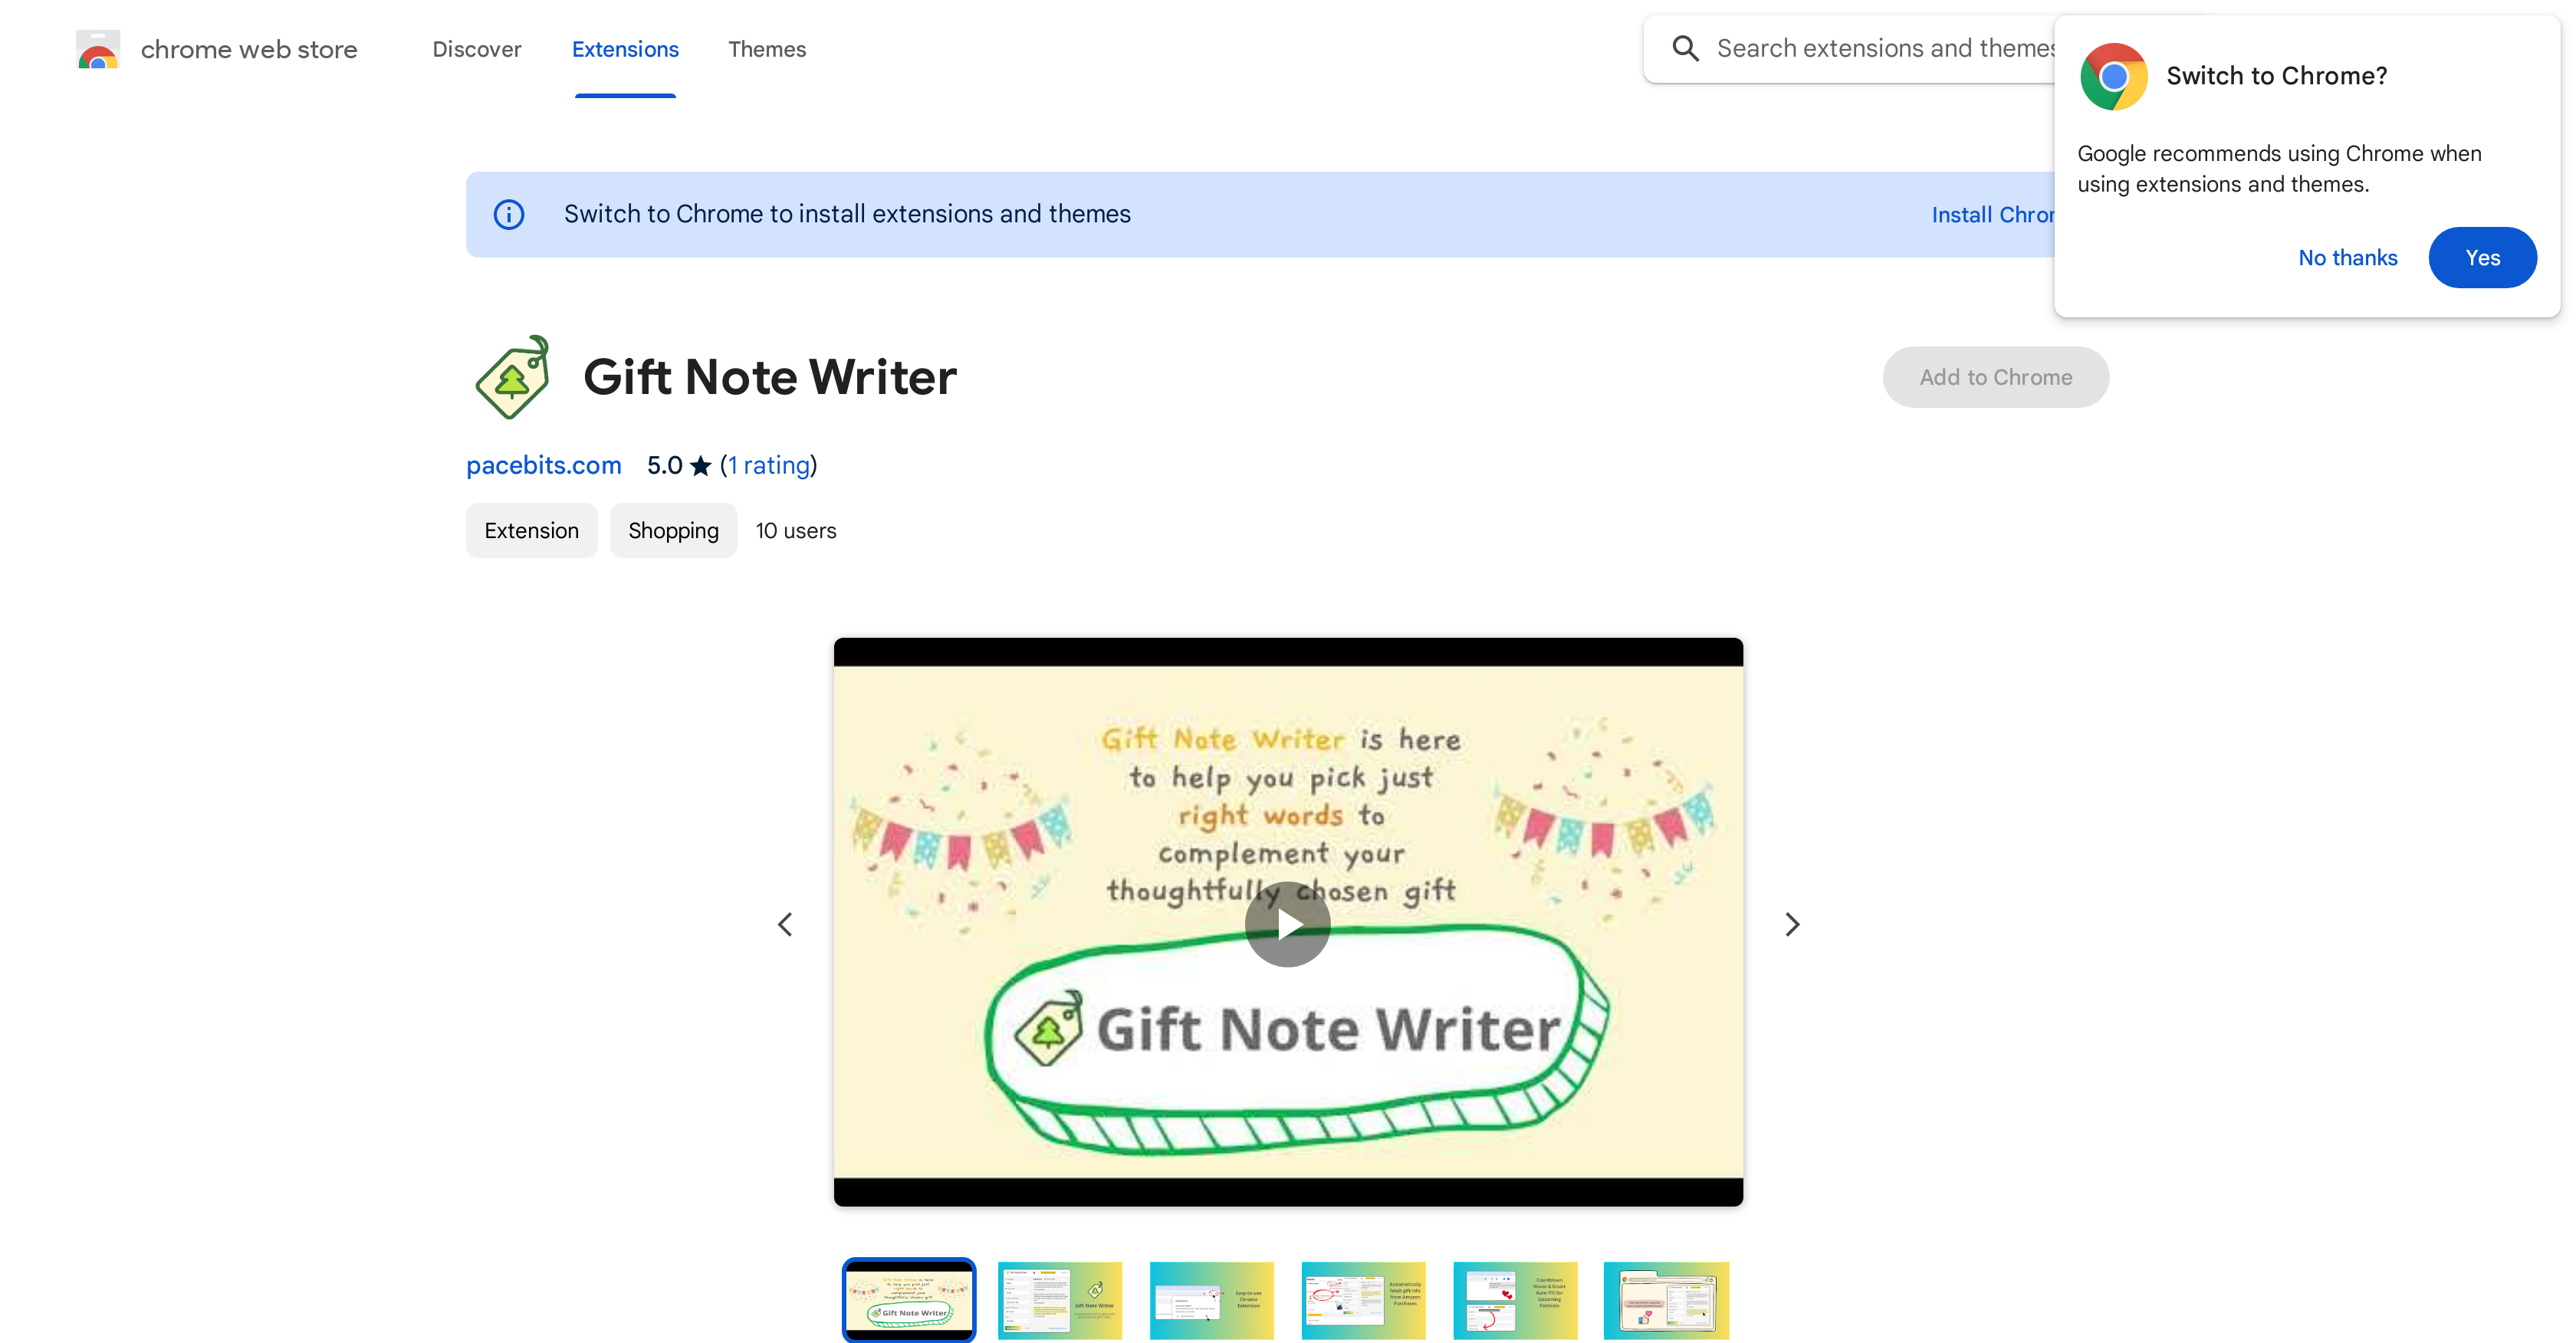Click the Chrome Web Store logo
2576x1343 pixels.
pos(97,48)
